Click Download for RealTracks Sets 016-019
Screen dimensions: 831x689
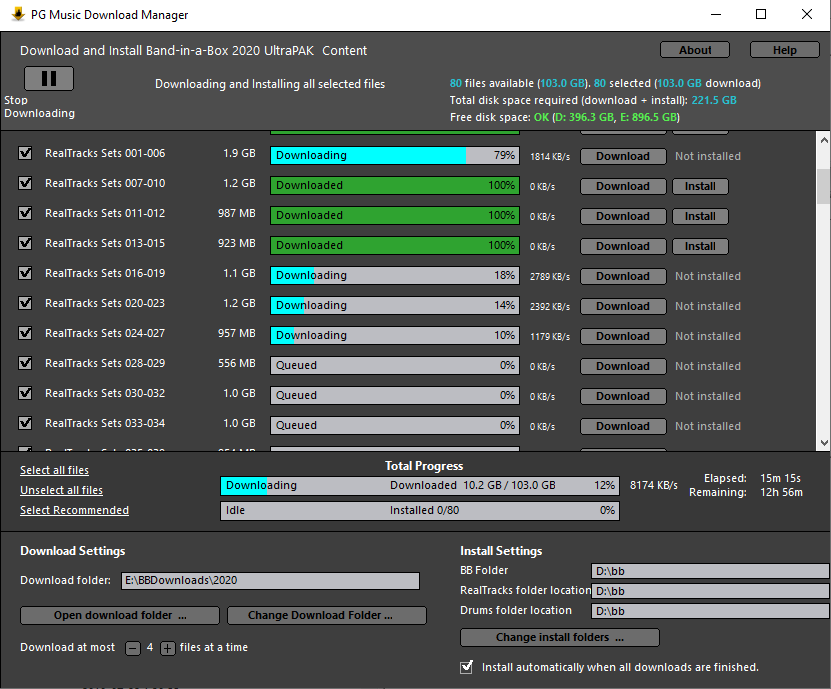click(x=623, y=276)
